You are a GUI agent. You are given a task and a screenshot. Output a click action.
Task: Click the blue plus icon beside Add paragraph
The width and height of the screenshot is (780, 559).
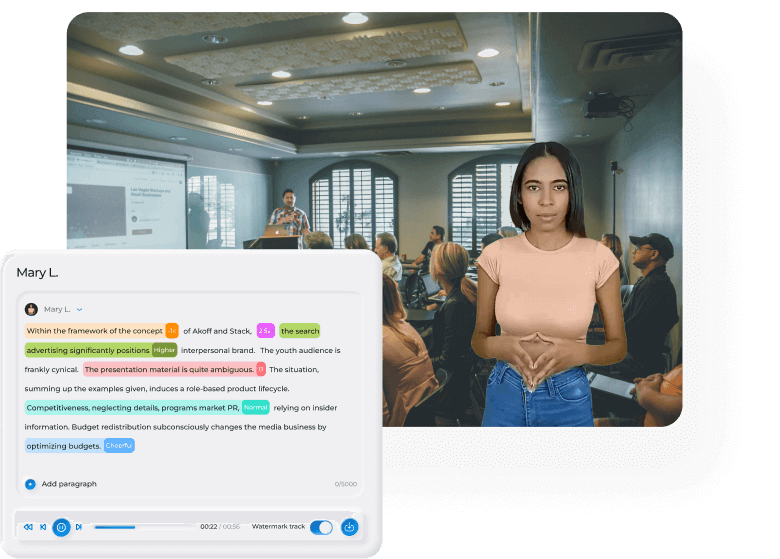tap(30, 484)
